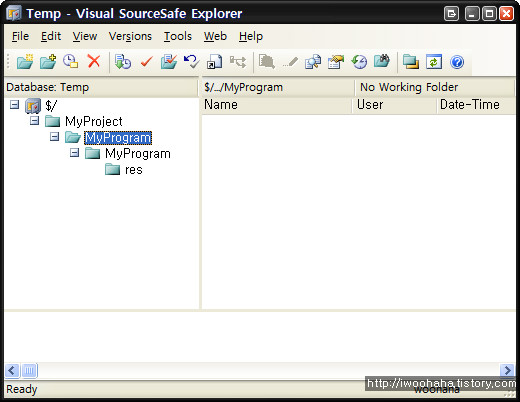Open the Help menu
Image resolution: width=520 pixels, height=402 pixels.
point(251,36)
